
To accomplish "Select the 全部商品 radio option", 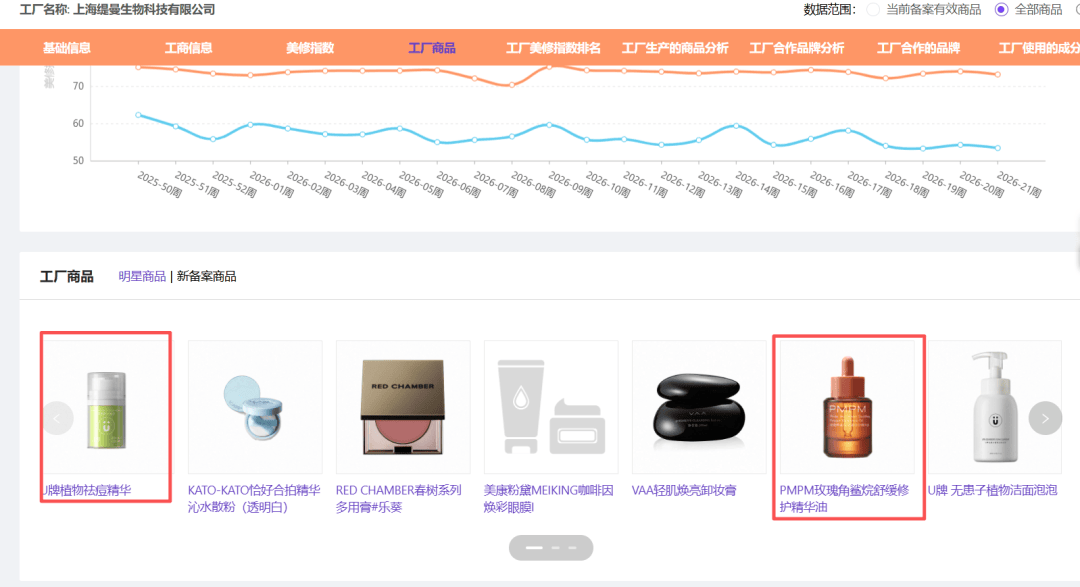I will tap(1028, 10).
